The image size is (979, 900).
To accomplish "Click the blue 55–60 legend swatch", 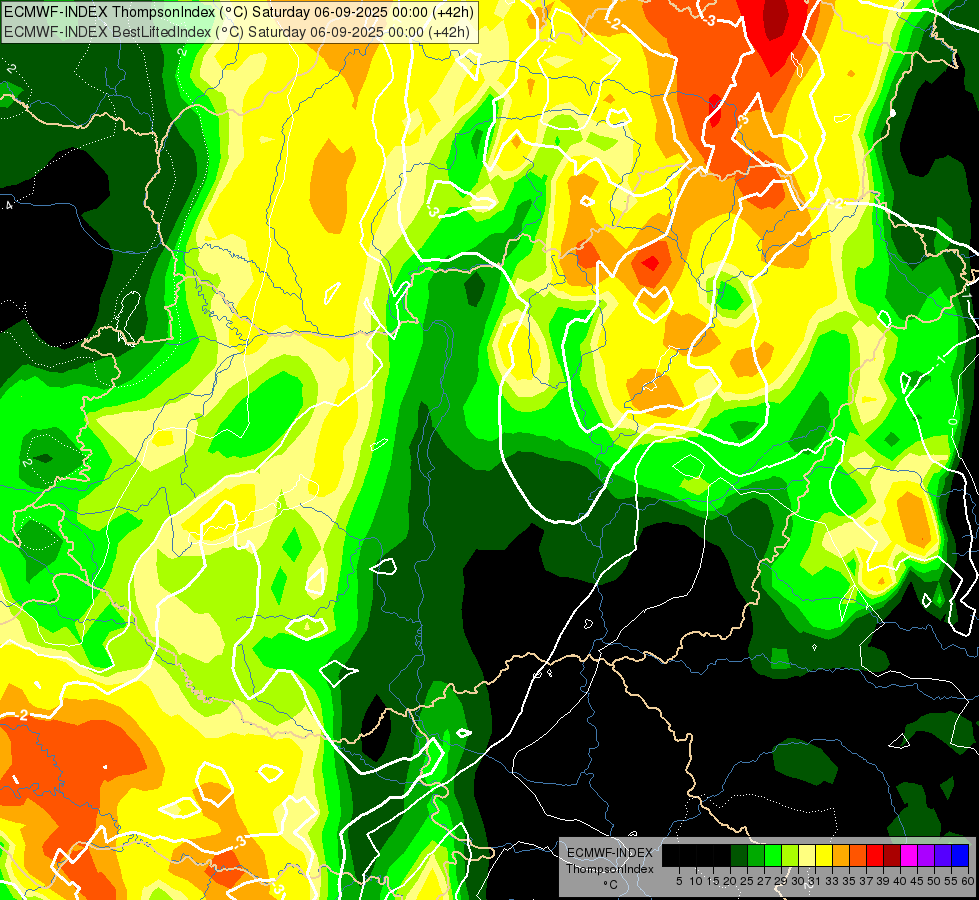I will pos(960,855).
